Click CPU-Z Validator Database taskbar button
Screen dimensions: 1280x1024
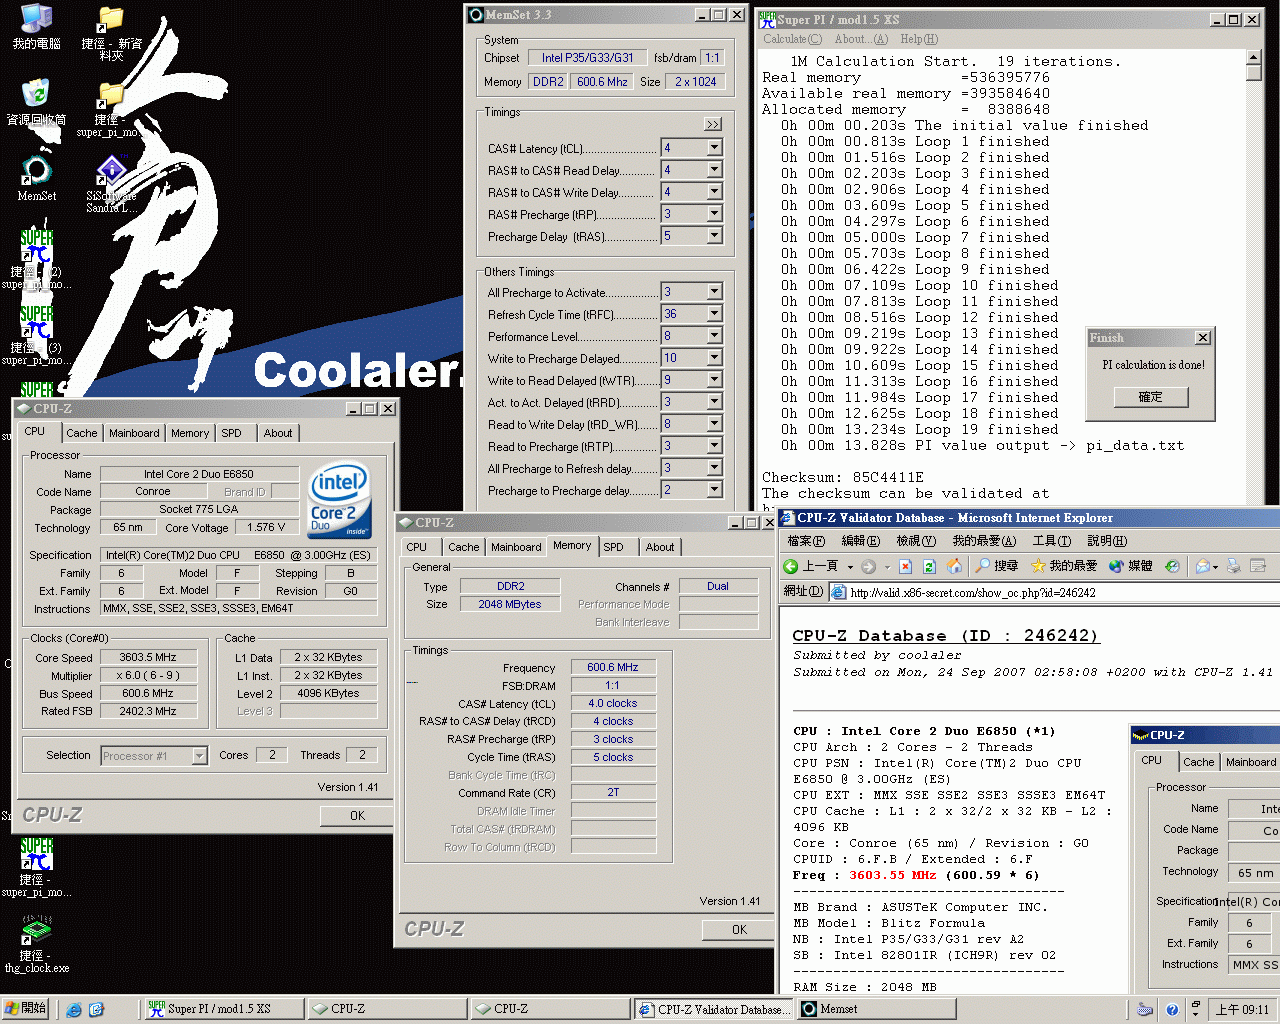click(712, 1009)
